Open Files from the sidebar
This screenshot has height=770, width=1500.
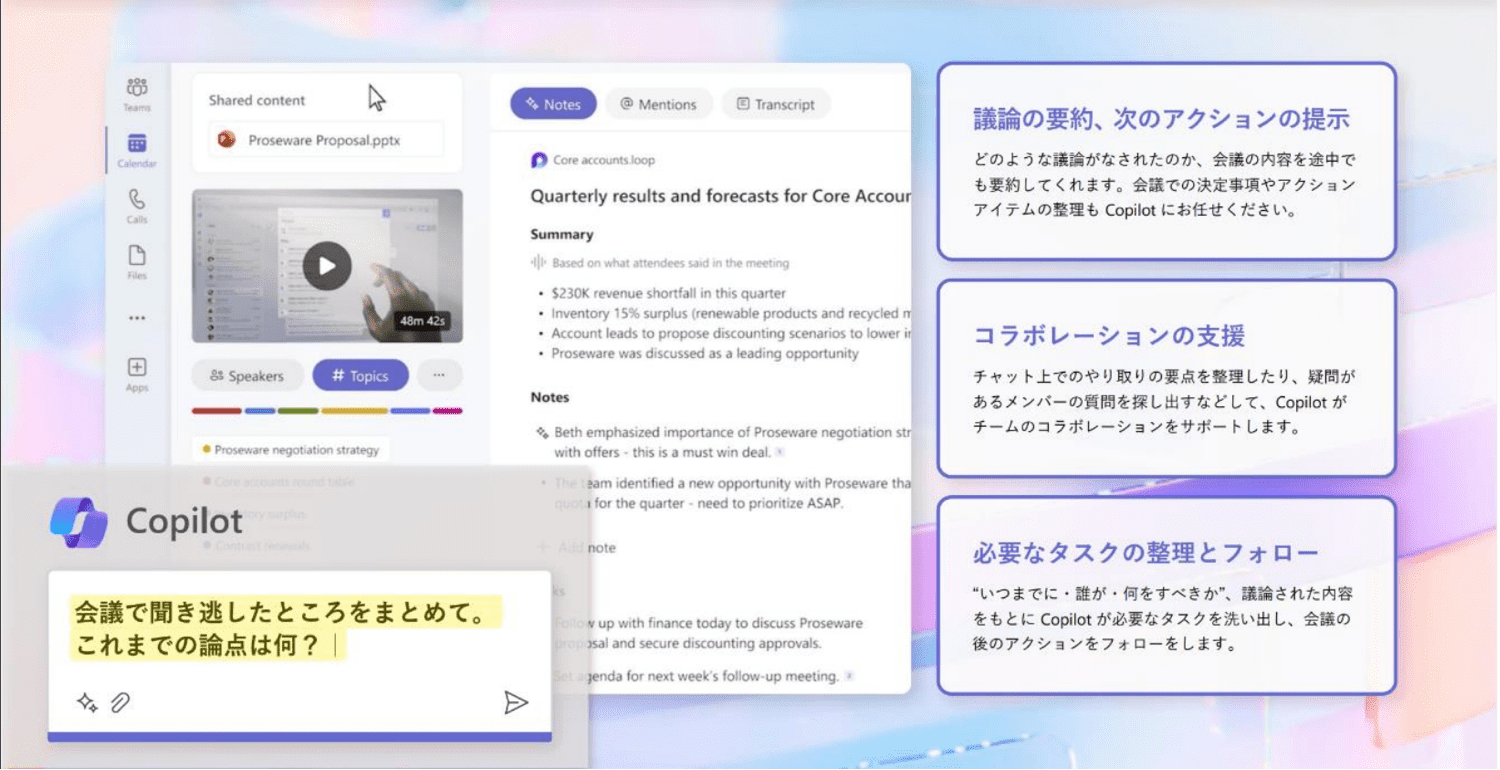click(137, 262)
